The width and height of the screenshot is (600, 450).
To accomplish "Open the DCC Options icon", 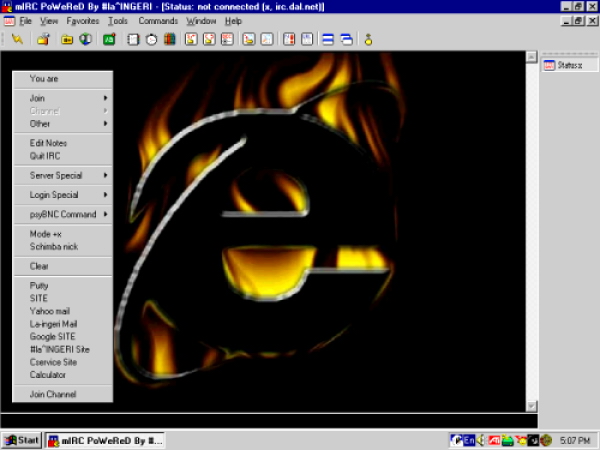I will click(x=227, y=39).
